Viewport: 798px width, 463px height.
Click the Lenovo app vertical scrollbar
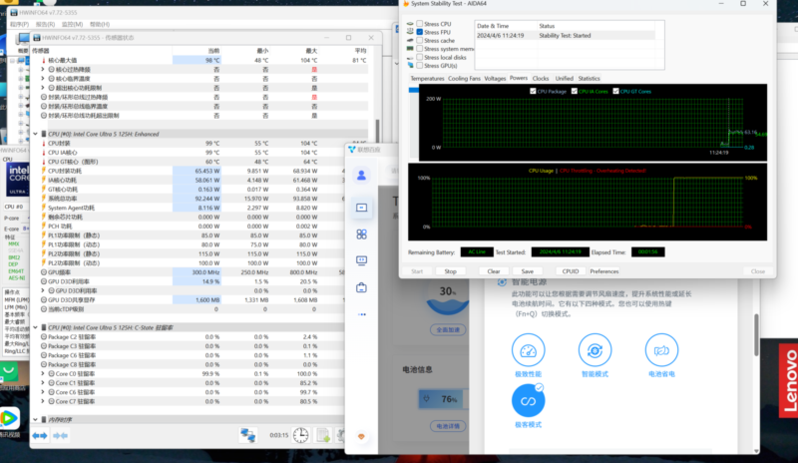click(x=756, y=335)
